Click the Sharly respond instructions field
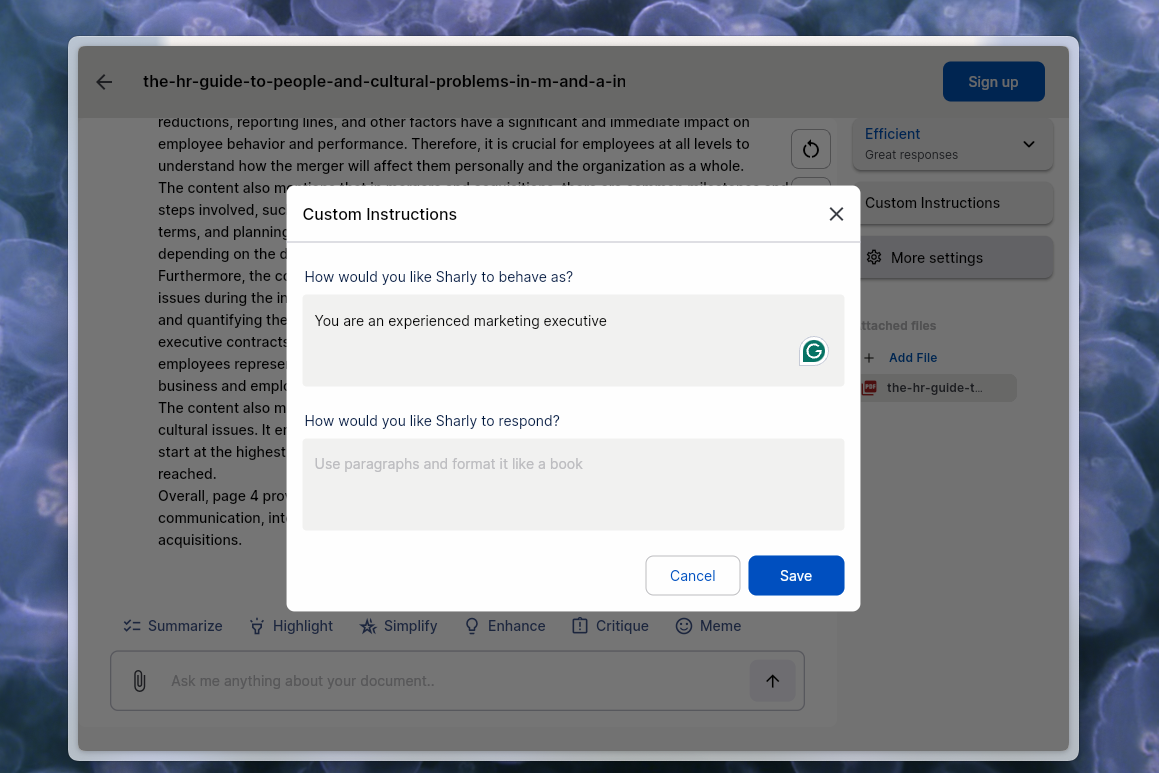The width and height of the screenshot is (1159, 773). coord(573,484)
